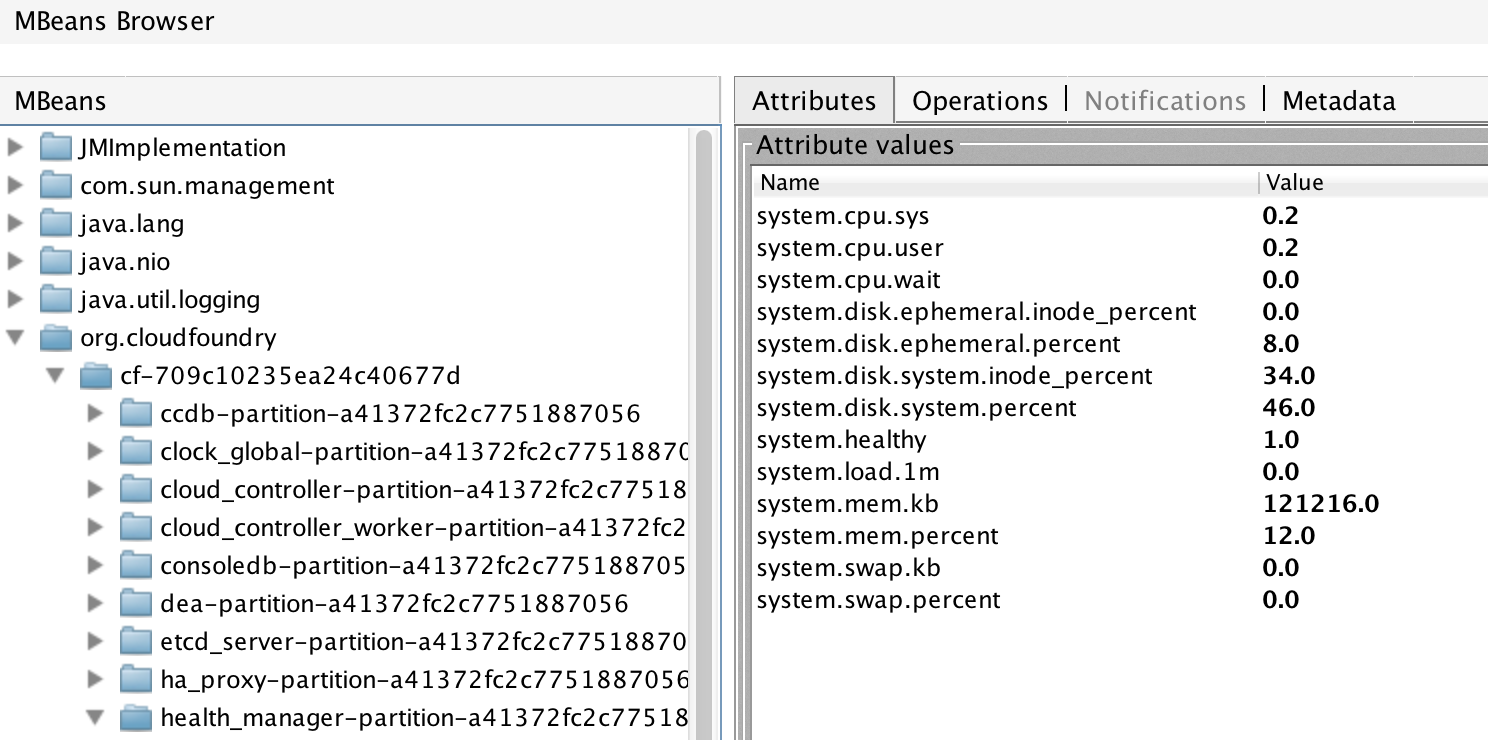Click the 34.0 inode percent value
Screen dimensions: 1488x740
[x=1289, y=376]
